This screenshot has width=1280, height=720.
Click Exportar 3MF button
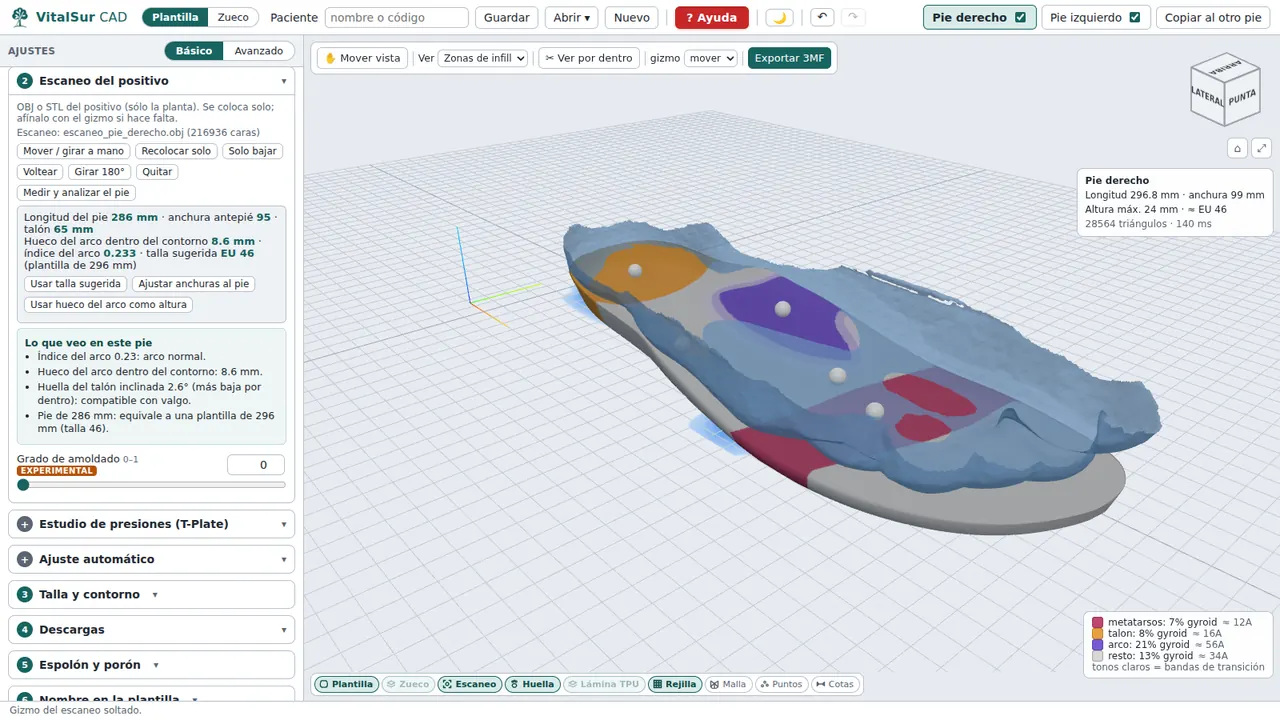pos(789,58)
